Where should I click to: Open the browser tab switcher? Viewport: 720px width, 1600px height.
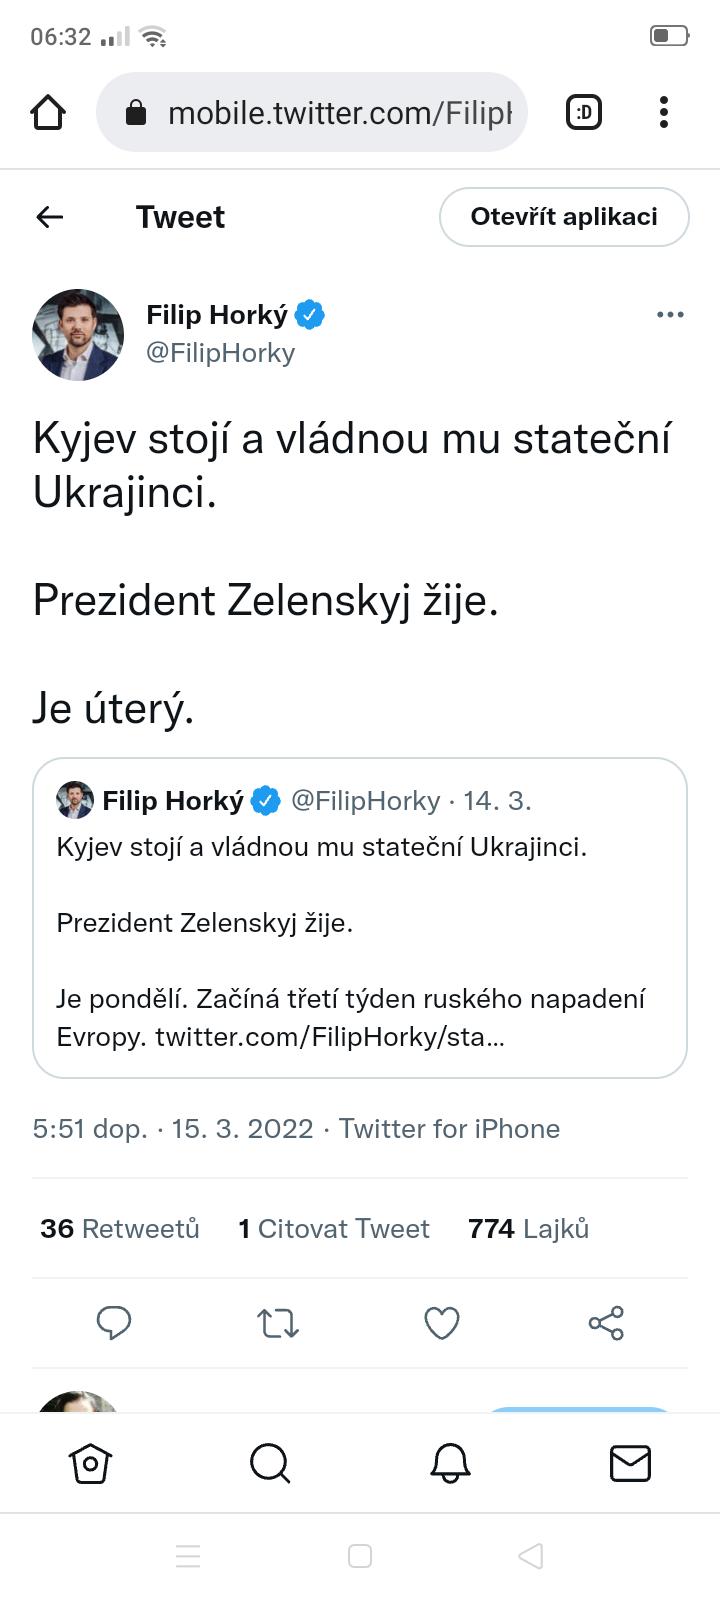584,113
